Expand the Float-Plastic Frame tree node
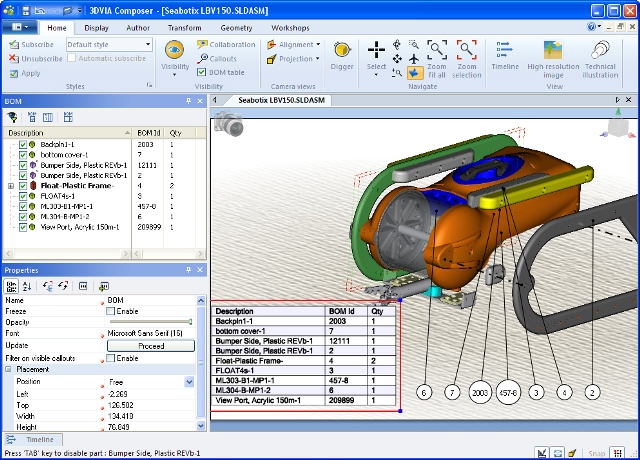 pos(11,186)
